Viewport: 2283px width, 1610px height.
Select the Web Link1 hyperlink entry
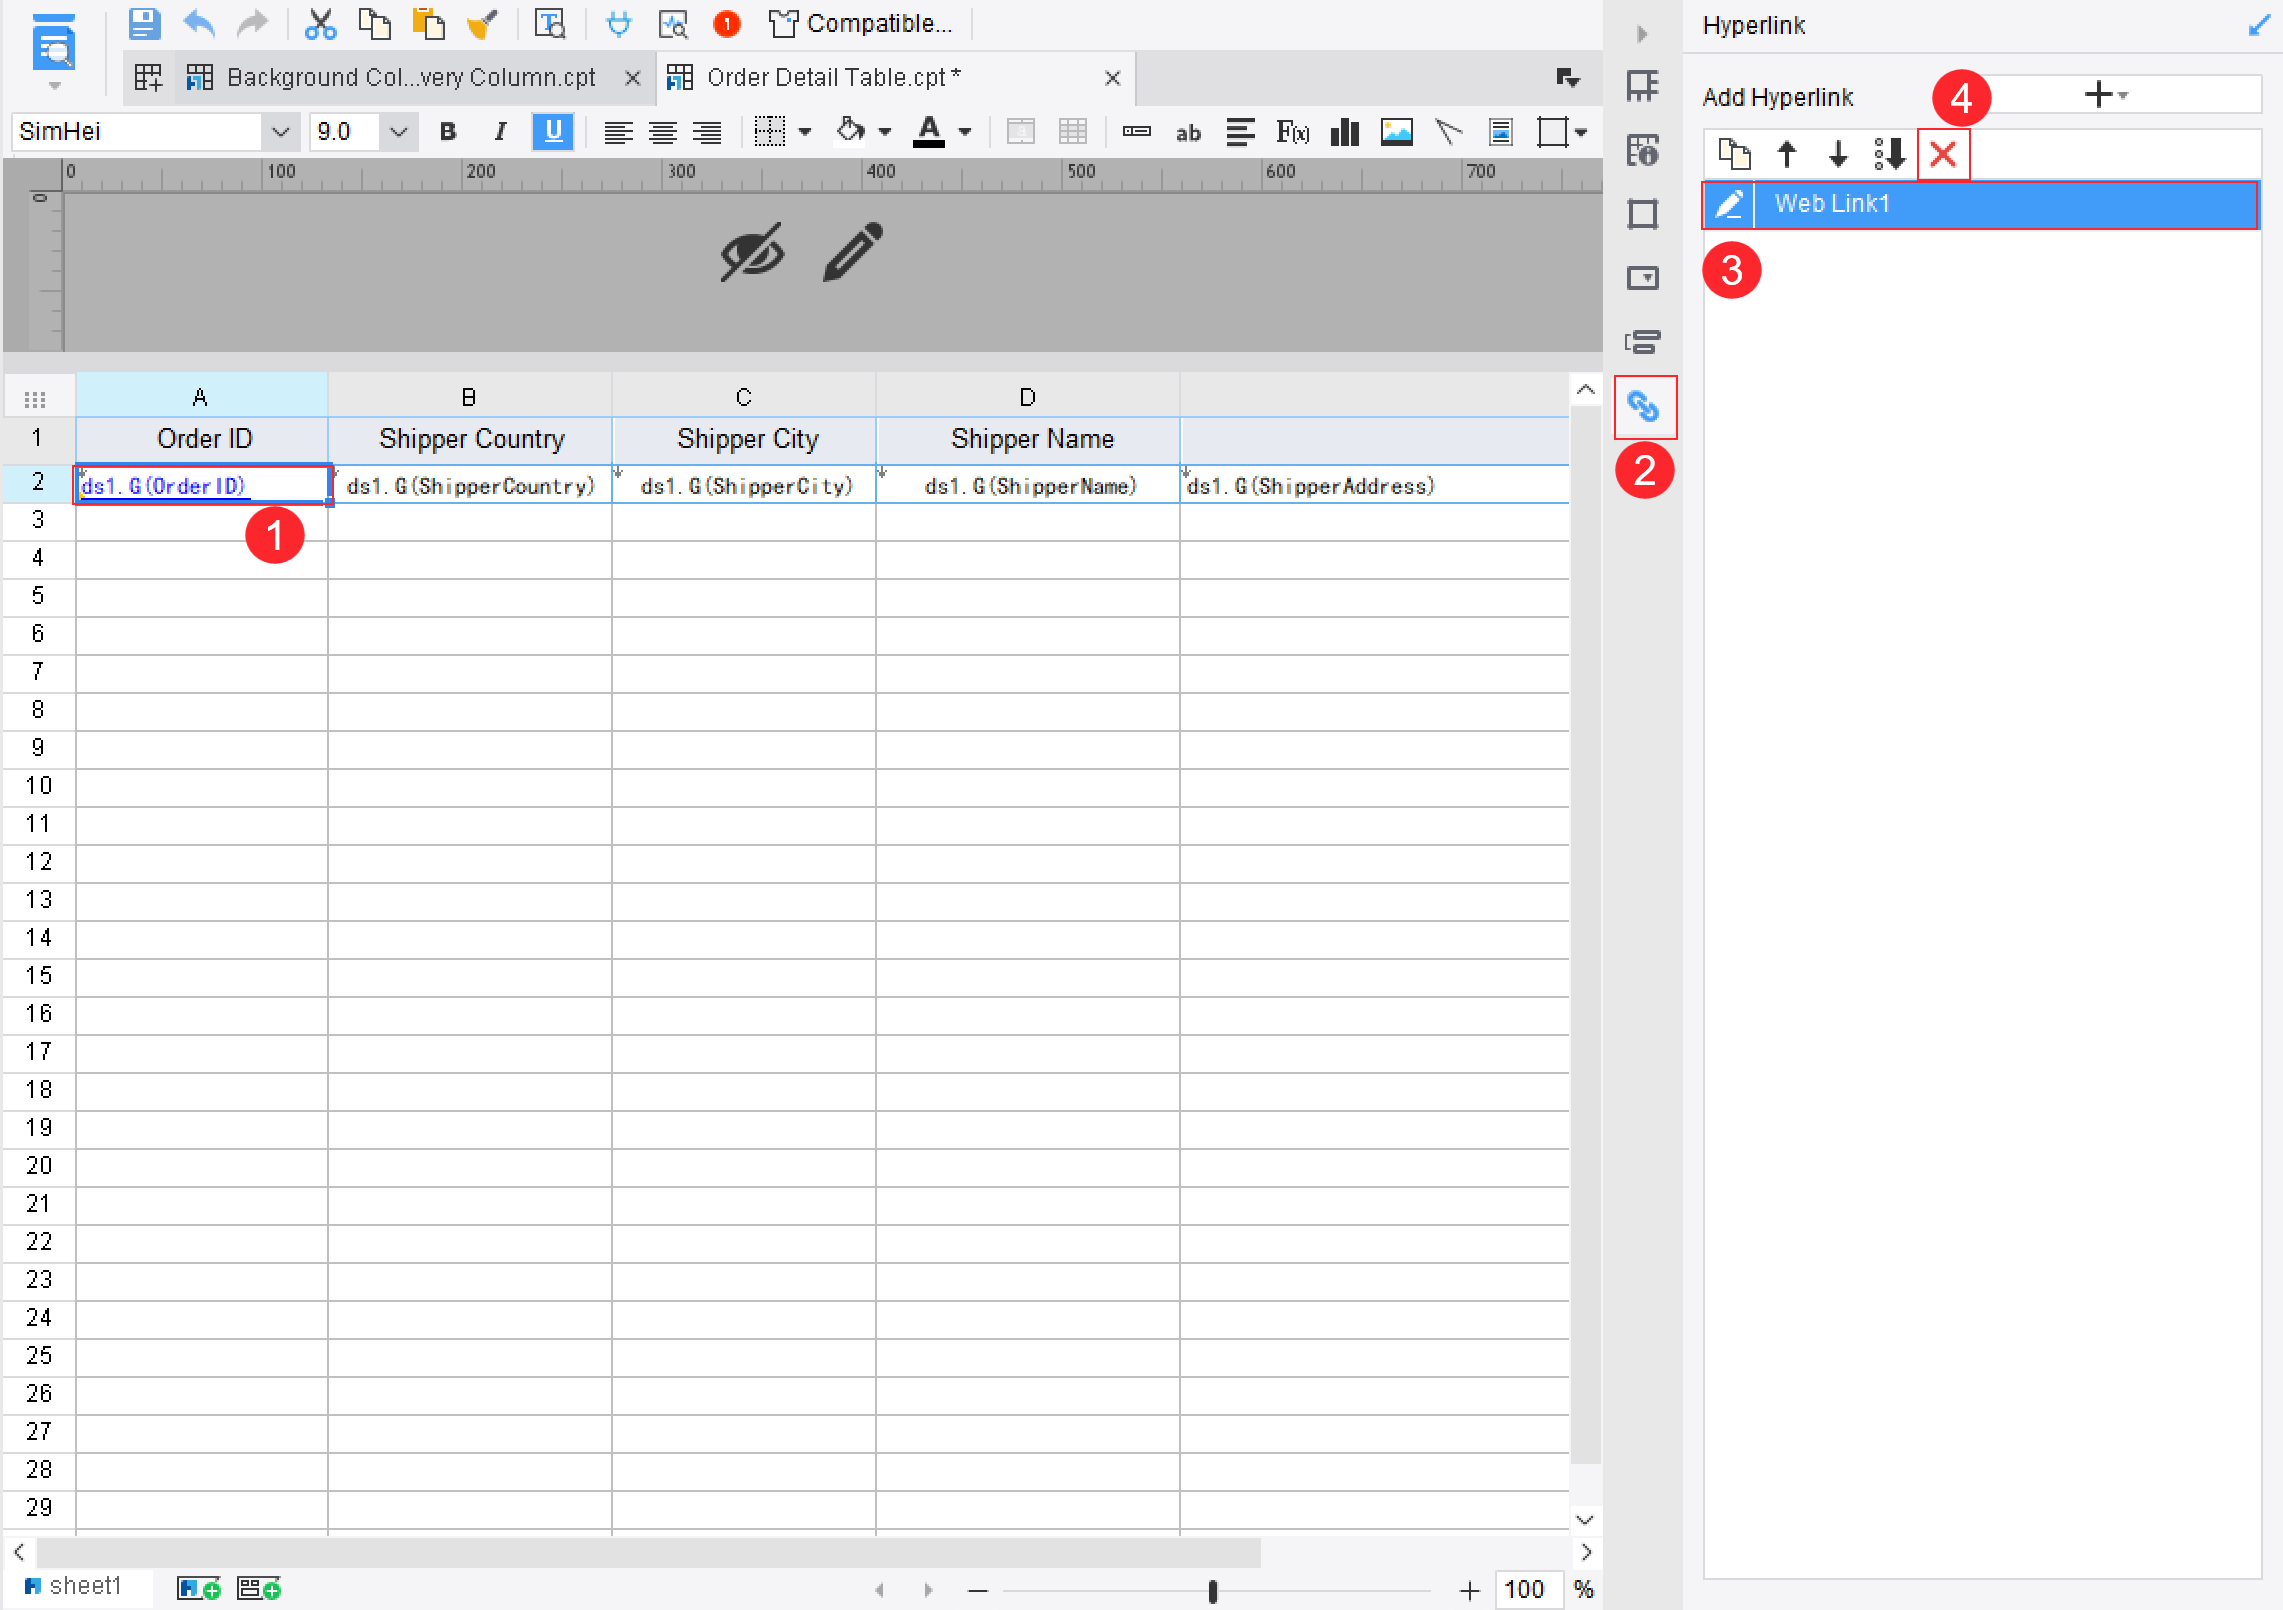[x=1981, y=204]
